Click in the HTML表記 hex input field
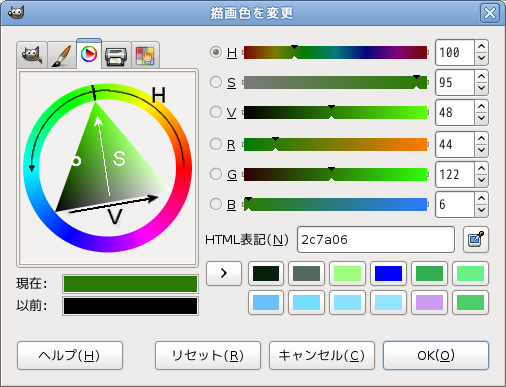 click(376, 239)
